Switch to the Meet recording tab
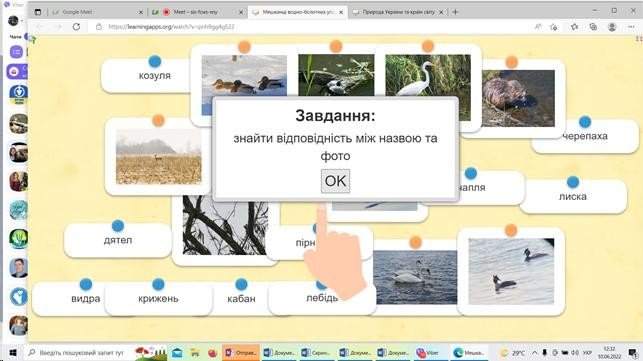 [197, 12]
